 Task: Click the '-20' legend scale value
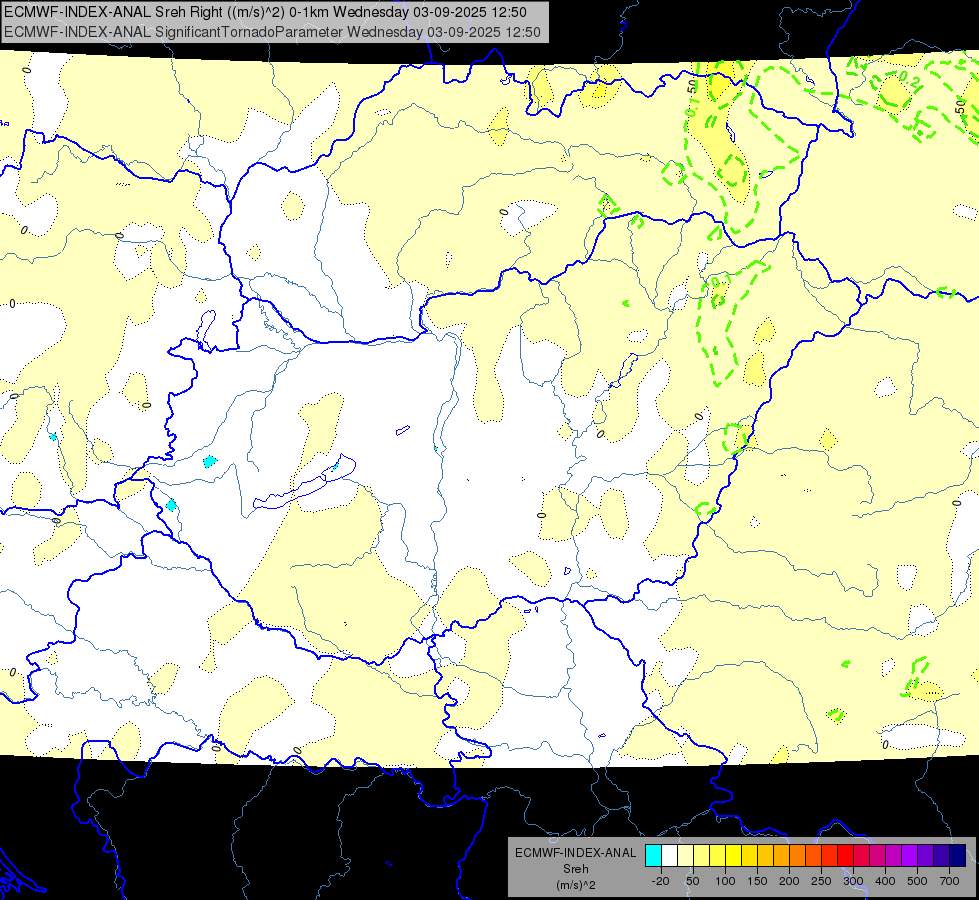click(x=661, y=881)
